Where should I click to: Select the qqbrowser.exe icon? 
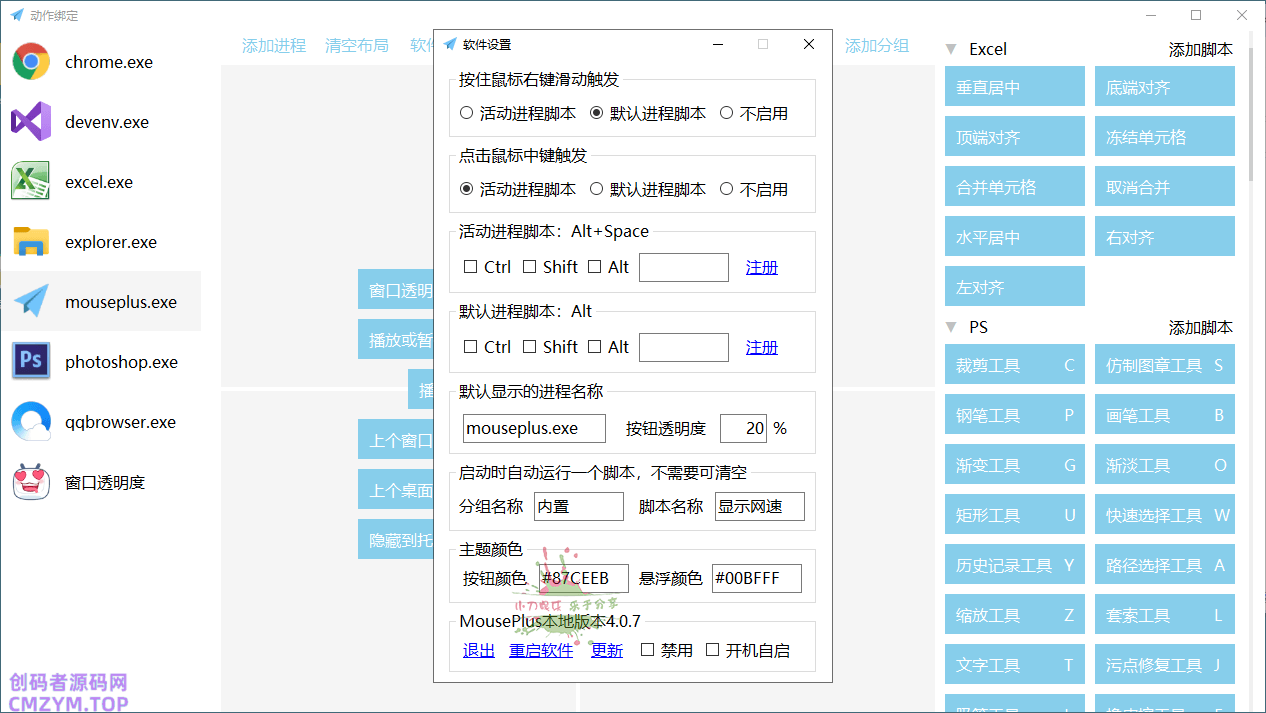tap(31, 422)
